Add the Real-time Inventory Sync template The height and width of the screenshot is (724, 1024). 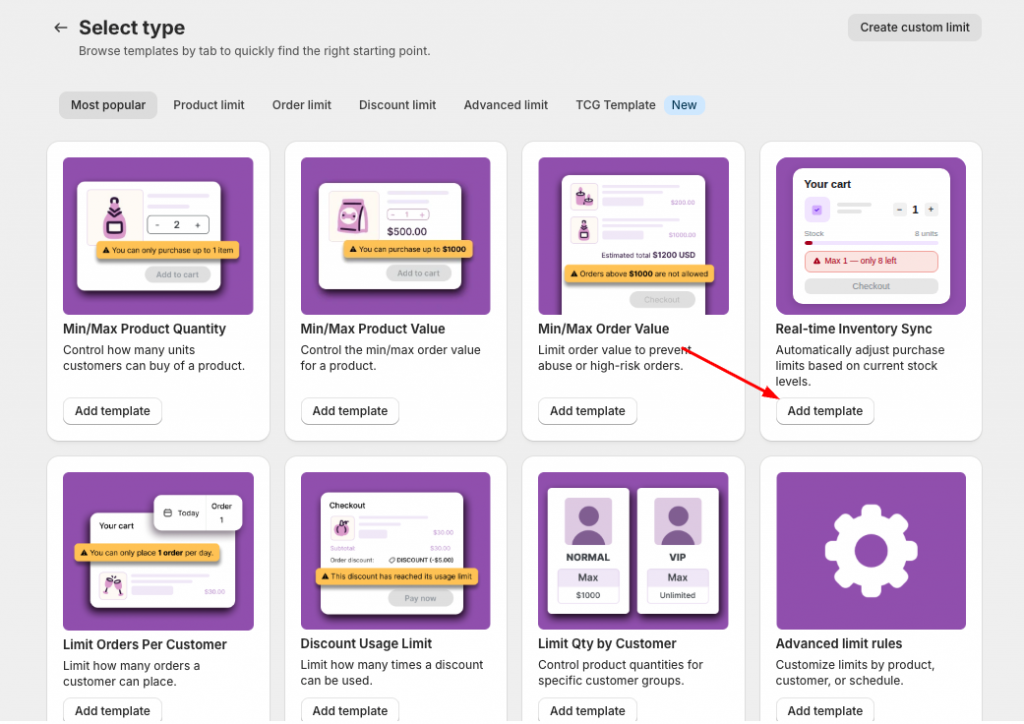click(825, 411)
